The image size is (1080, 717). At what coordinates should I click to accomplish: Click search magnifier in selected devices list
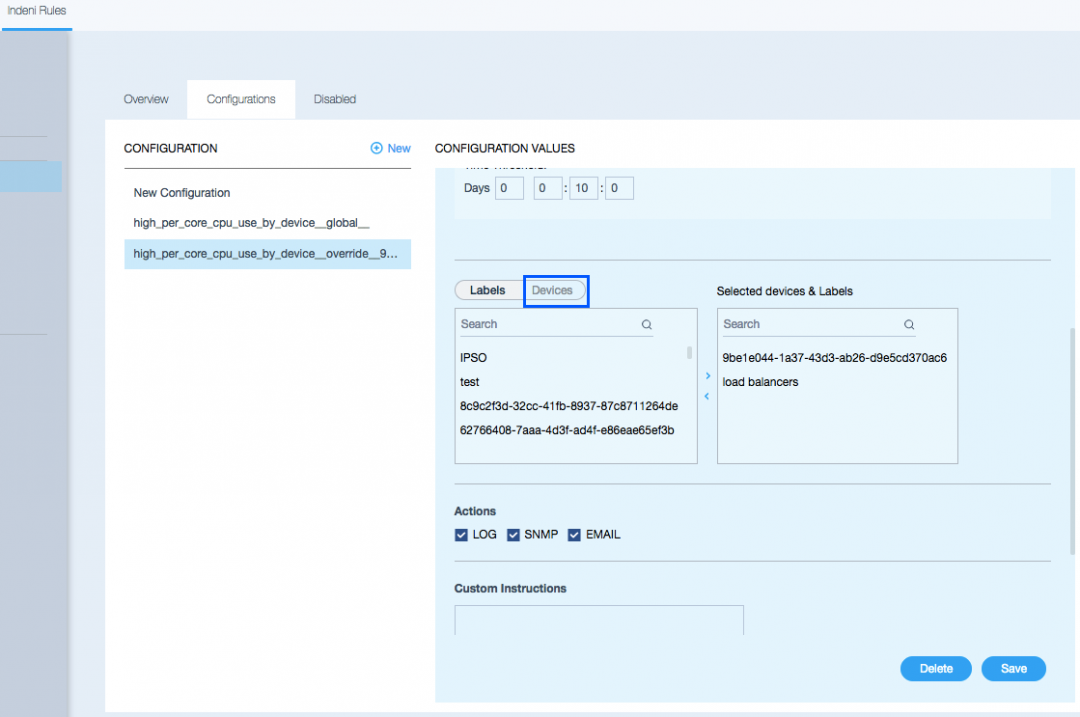tap(909, 325)
